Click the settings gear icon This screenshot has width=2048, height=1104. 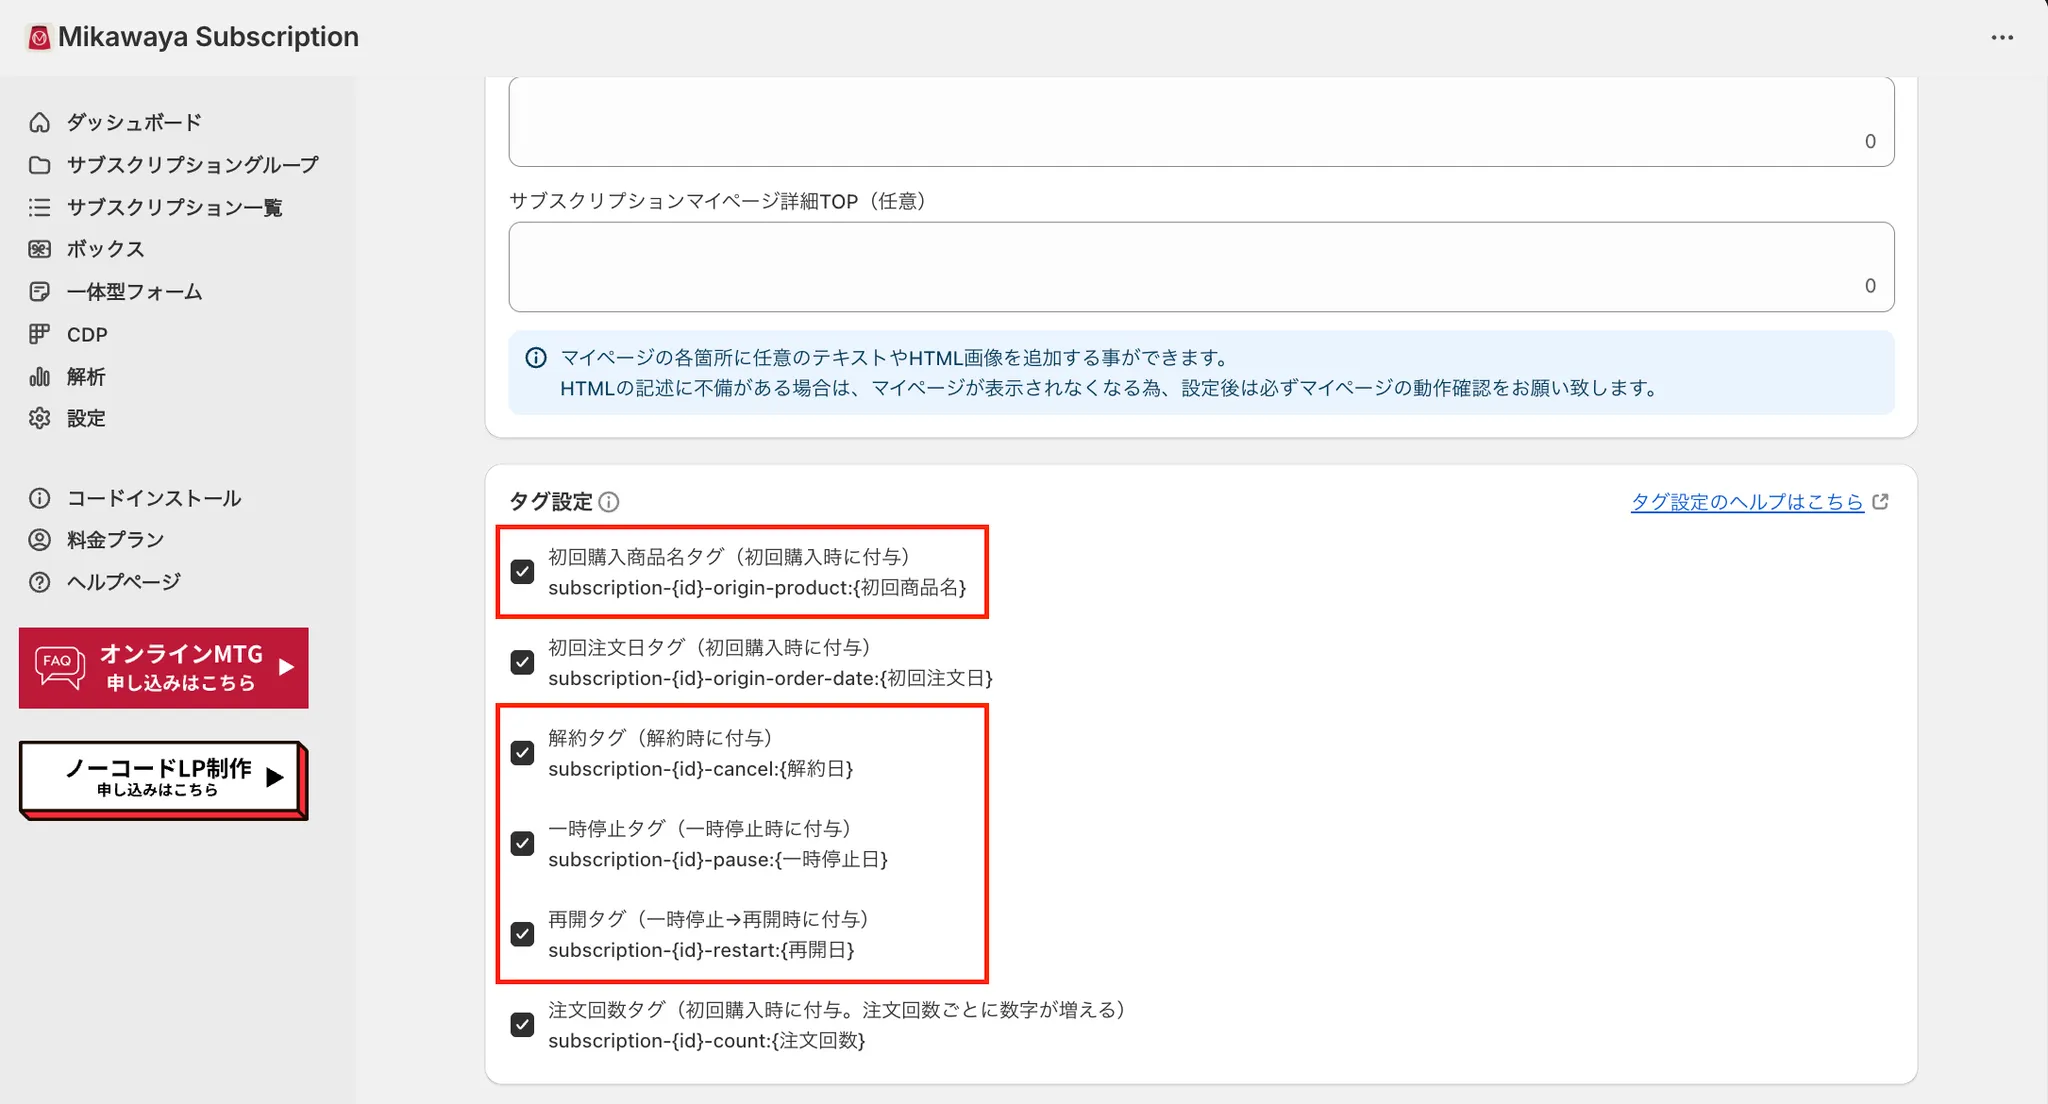pos(39,418)
